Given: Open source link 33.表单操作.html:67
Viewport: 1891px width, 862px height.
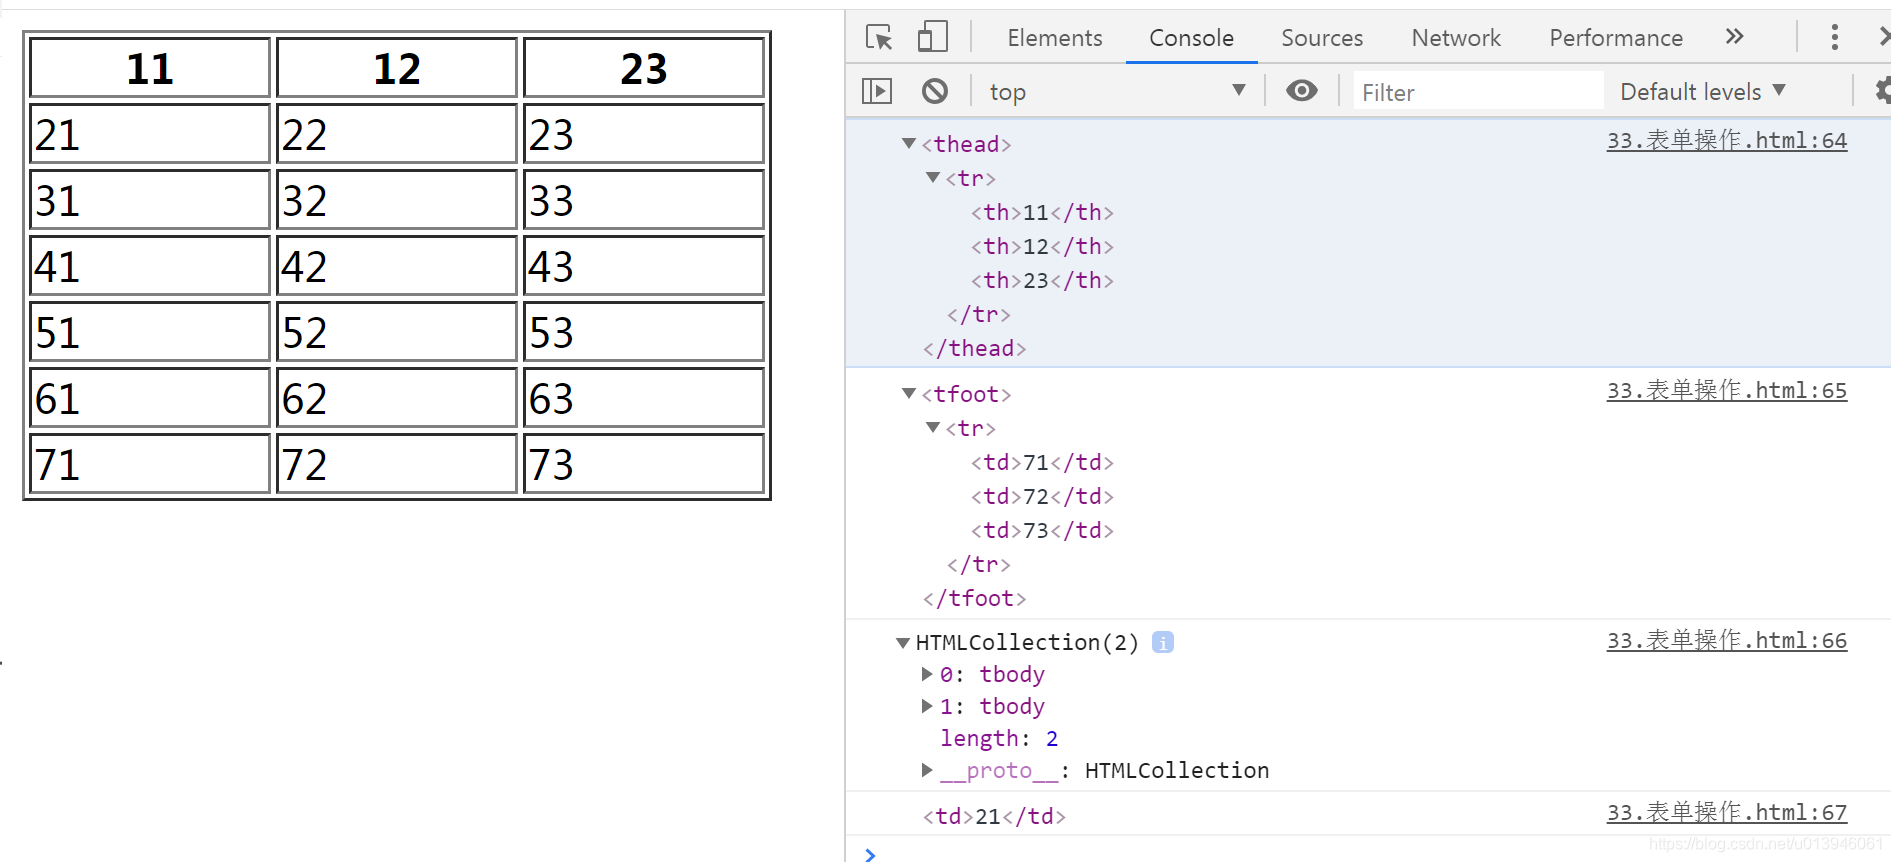Looking at the screenshot, I should click(1727, 812).
